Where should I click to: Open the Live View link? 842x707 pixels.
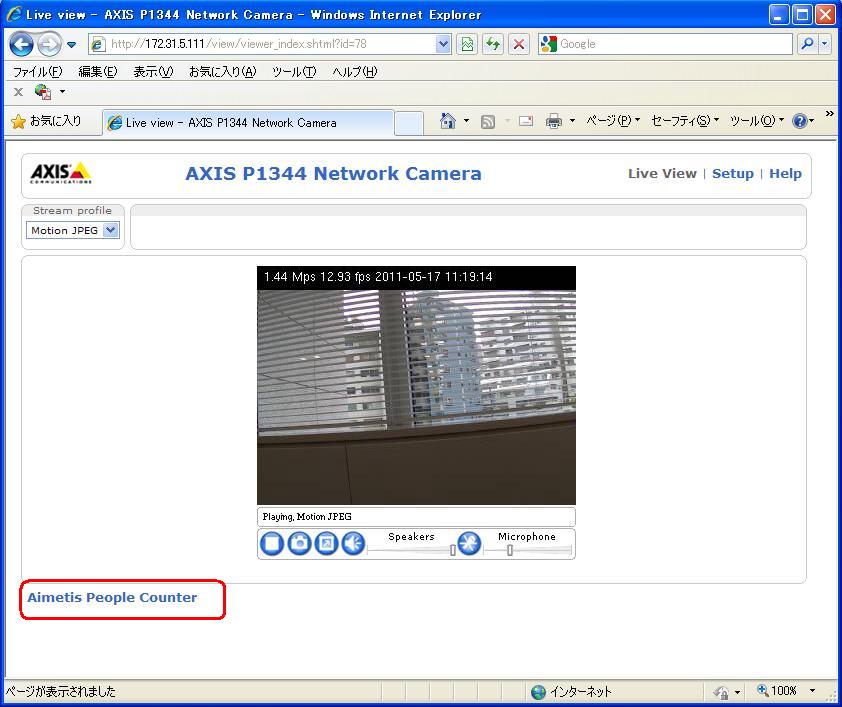(x=662, y=173)
